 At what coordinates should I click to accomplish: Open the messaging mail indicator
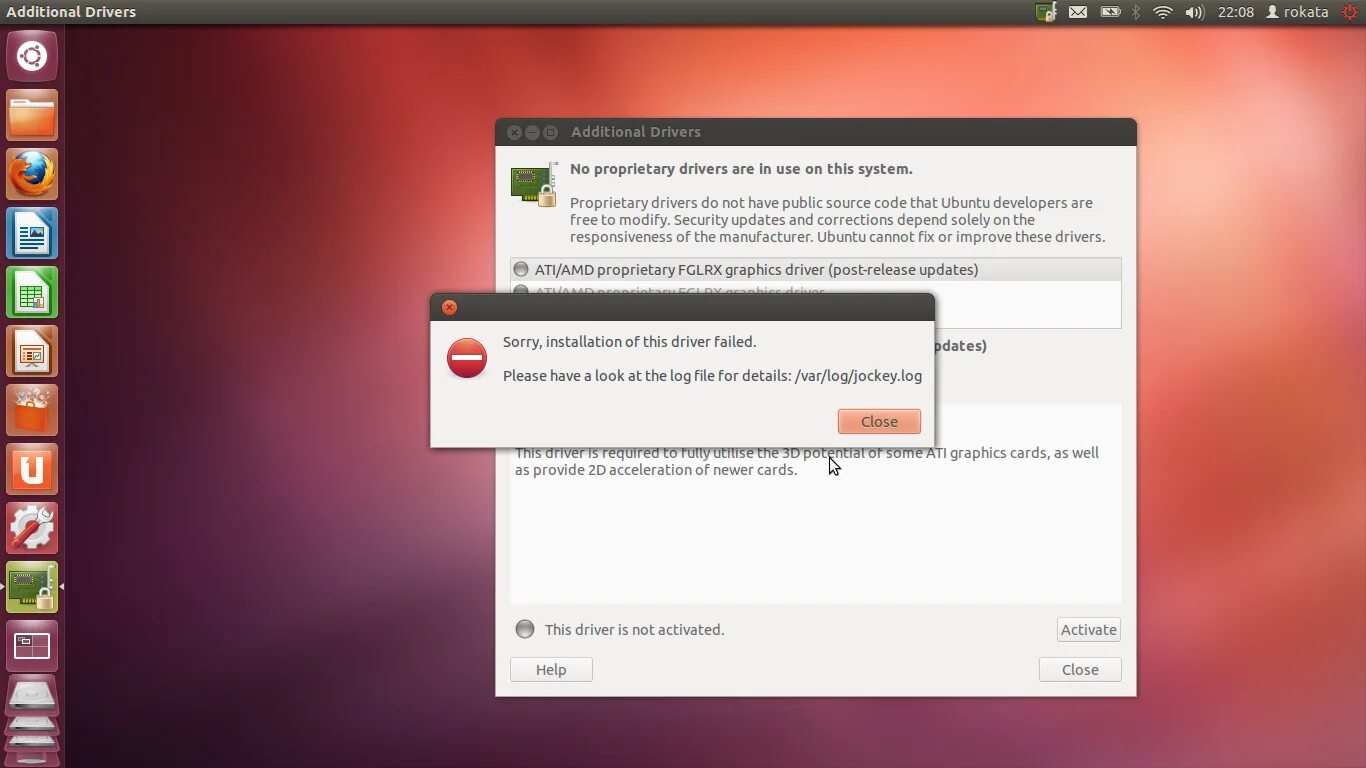pyautogui.click(x=1078, y=12)
